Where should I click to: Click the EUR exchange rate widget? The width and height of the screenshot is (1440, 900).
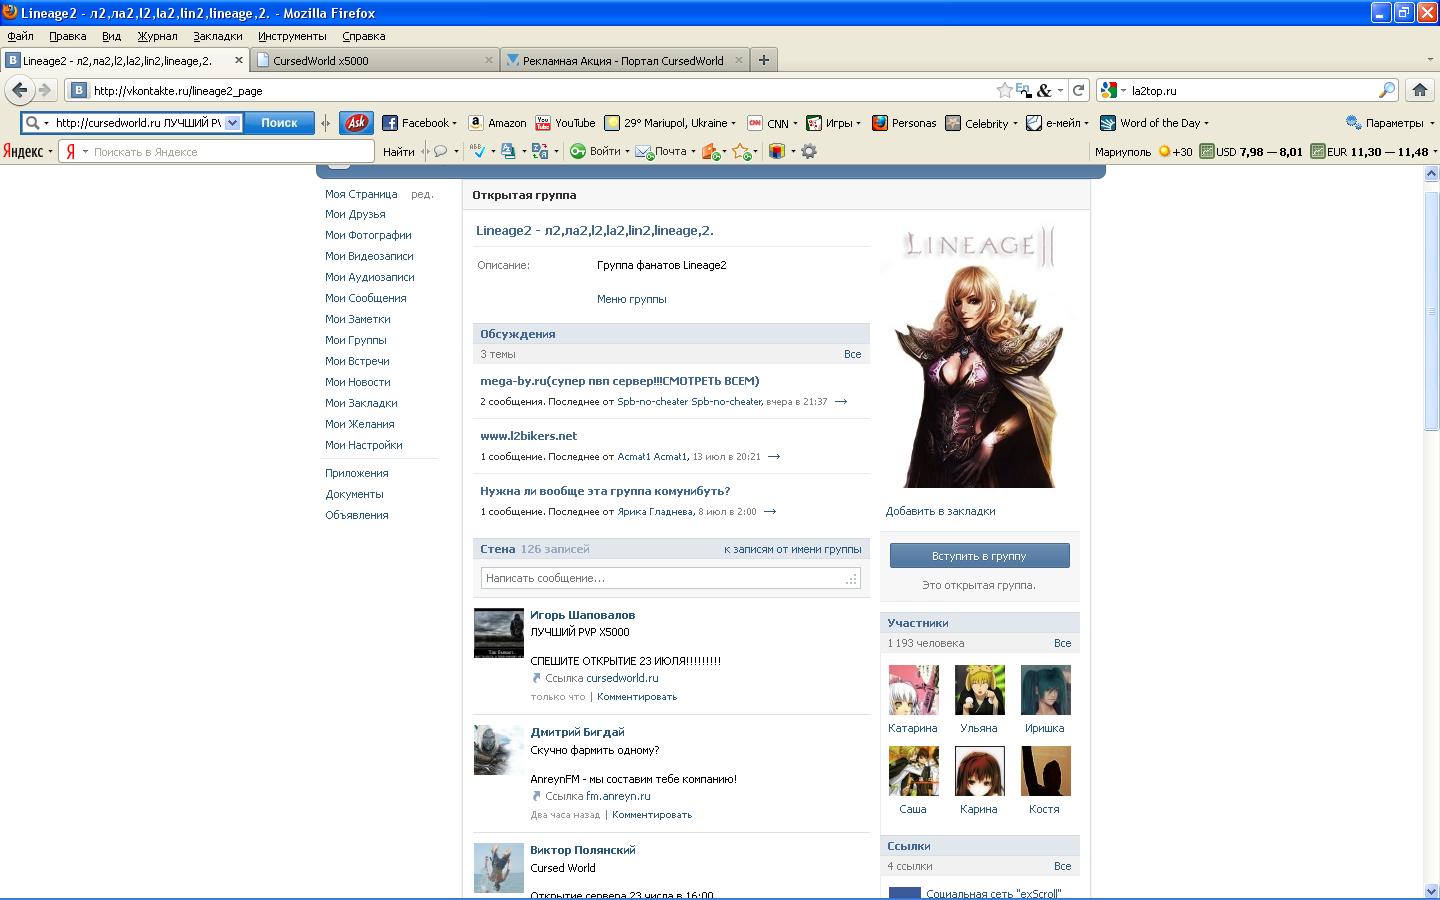click(1370, 151)
